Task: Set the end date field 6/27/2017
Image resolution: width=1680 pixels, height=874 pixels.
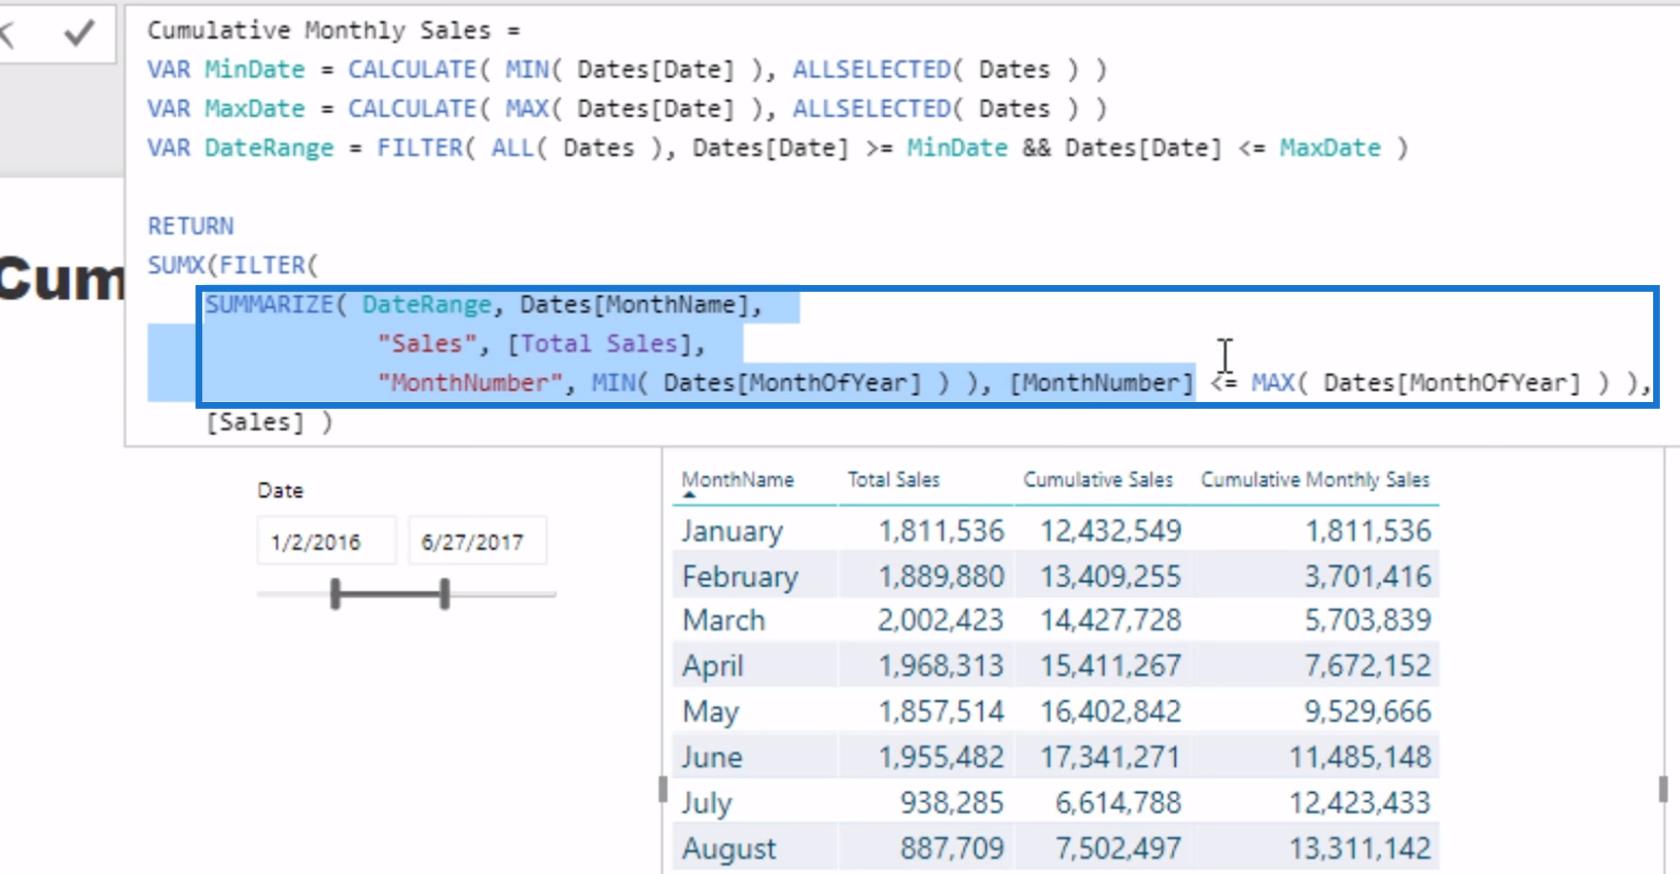Action: 477,542
